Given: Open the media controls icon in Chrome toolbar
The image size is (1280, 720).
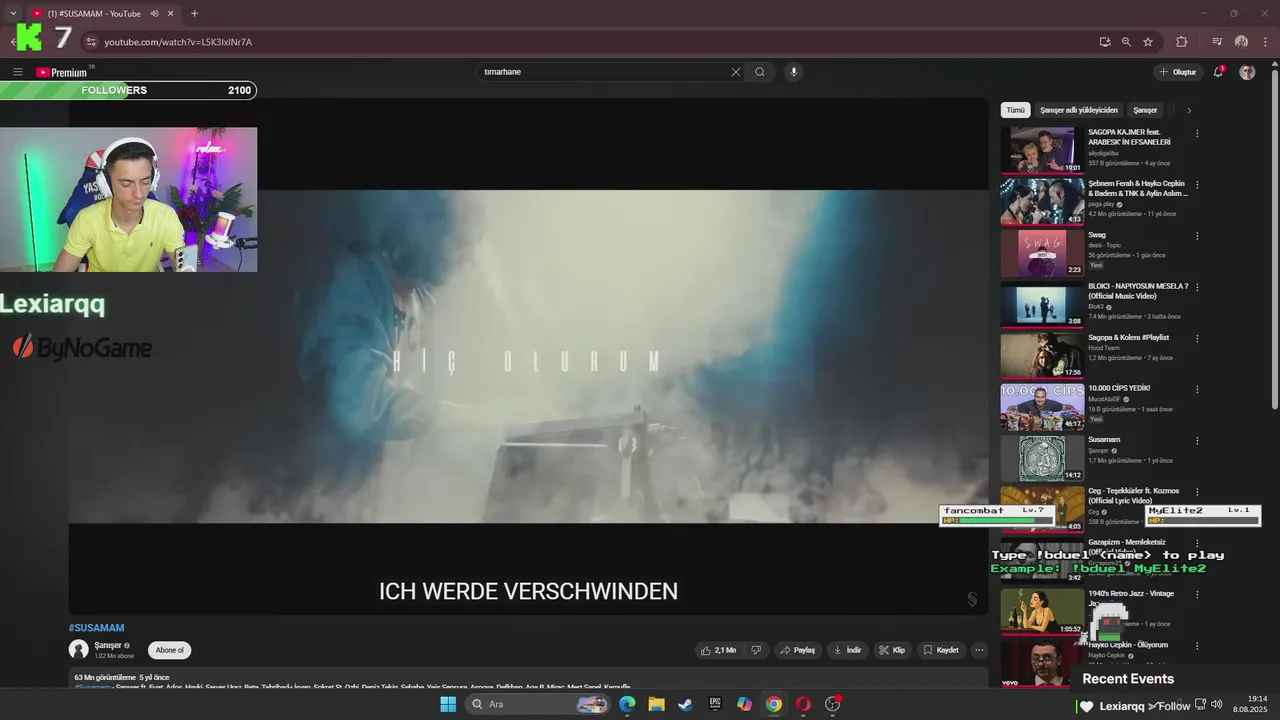Looking at the screenshot, I should [x=1217, y=42].
